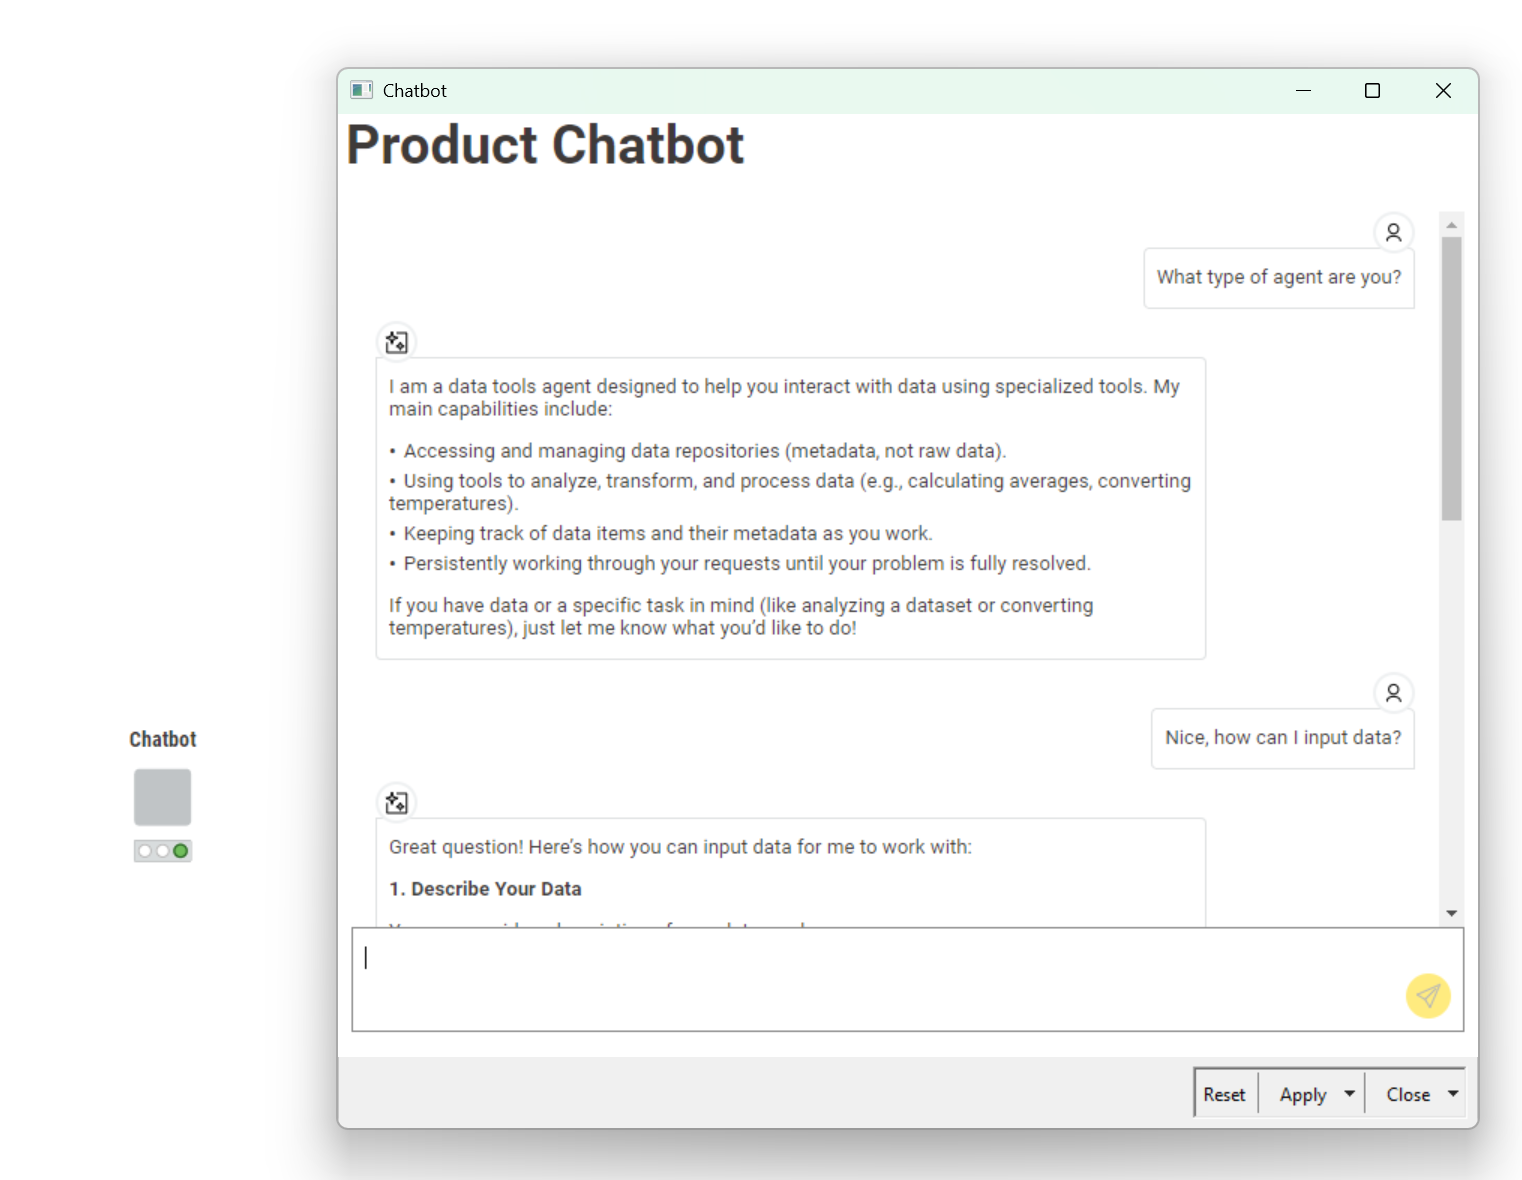Click the '1. Describe Your Data' heading
1522x1180 pixels.
coord(485,889)
